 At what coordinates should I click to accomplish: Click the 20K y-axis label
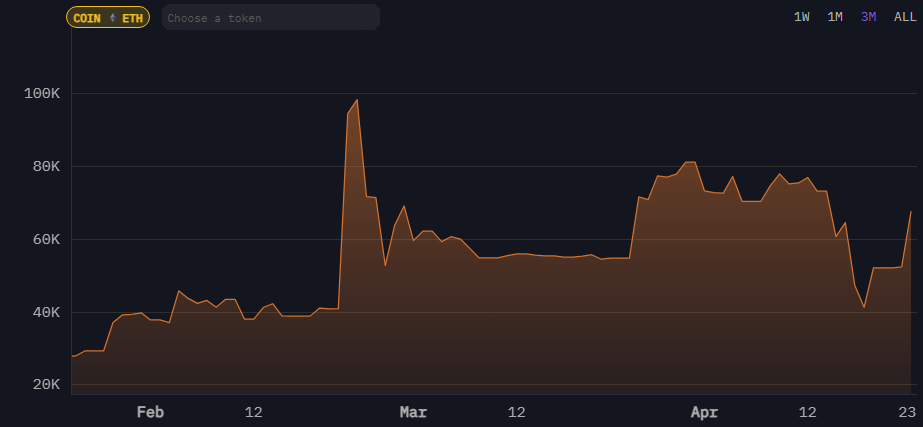(45, 386)
